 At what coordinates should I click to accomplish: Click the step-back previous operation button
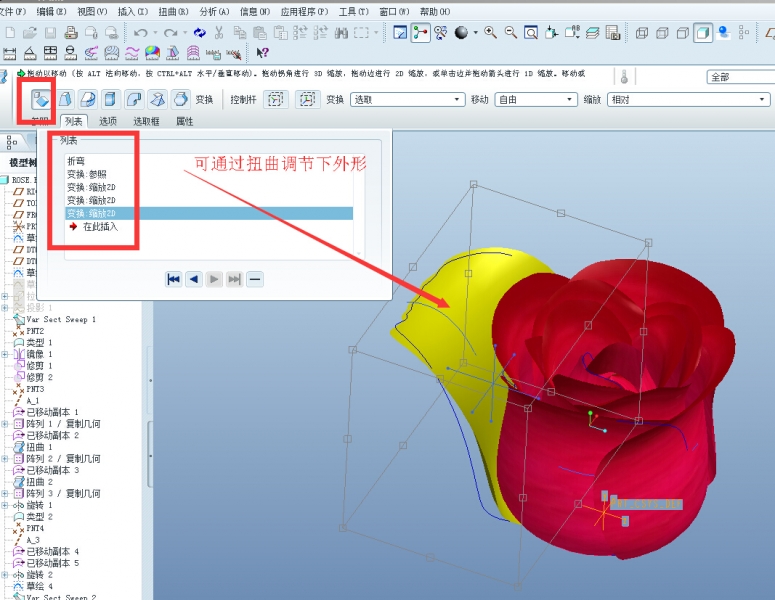click(x=194, y=279)
